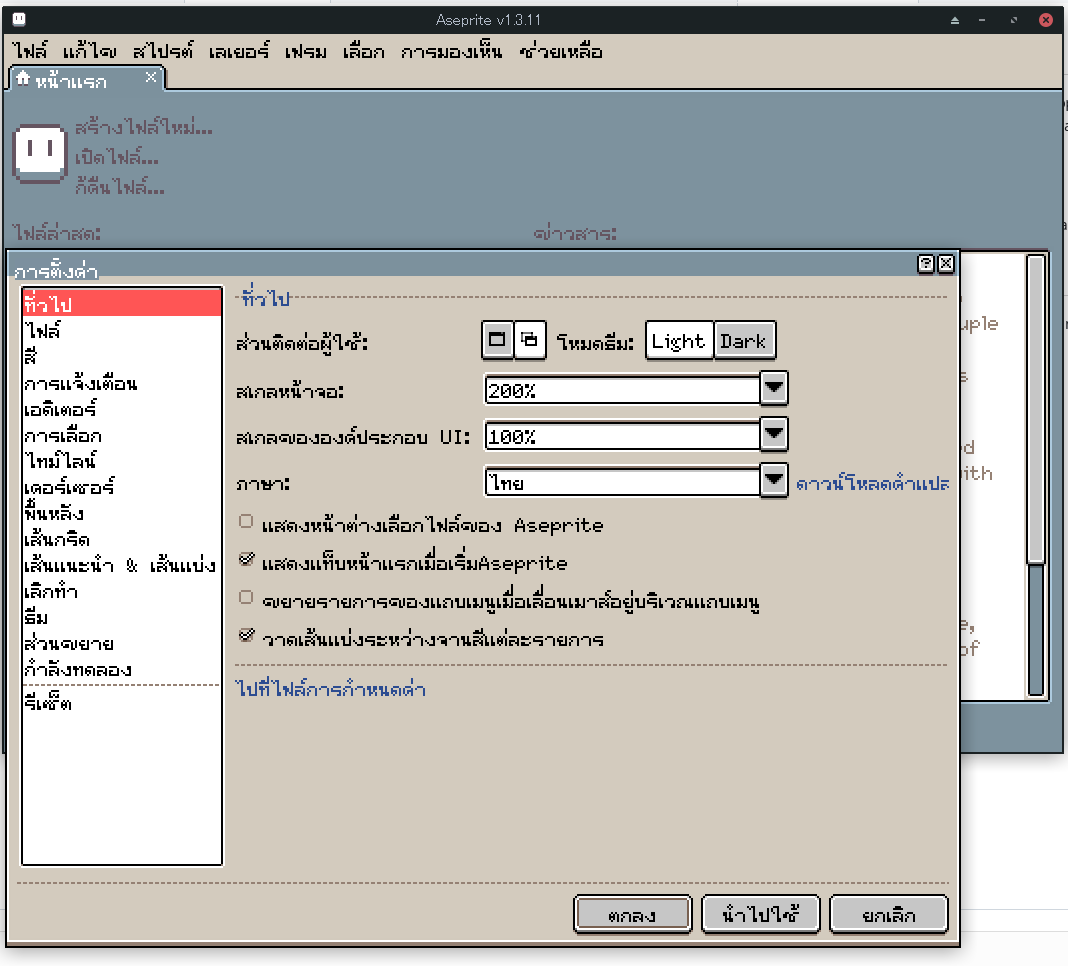The width and height of the screenshot is (1068, 966).
Task: Open the เฟรม menu
Action: [x=306, y=51]
